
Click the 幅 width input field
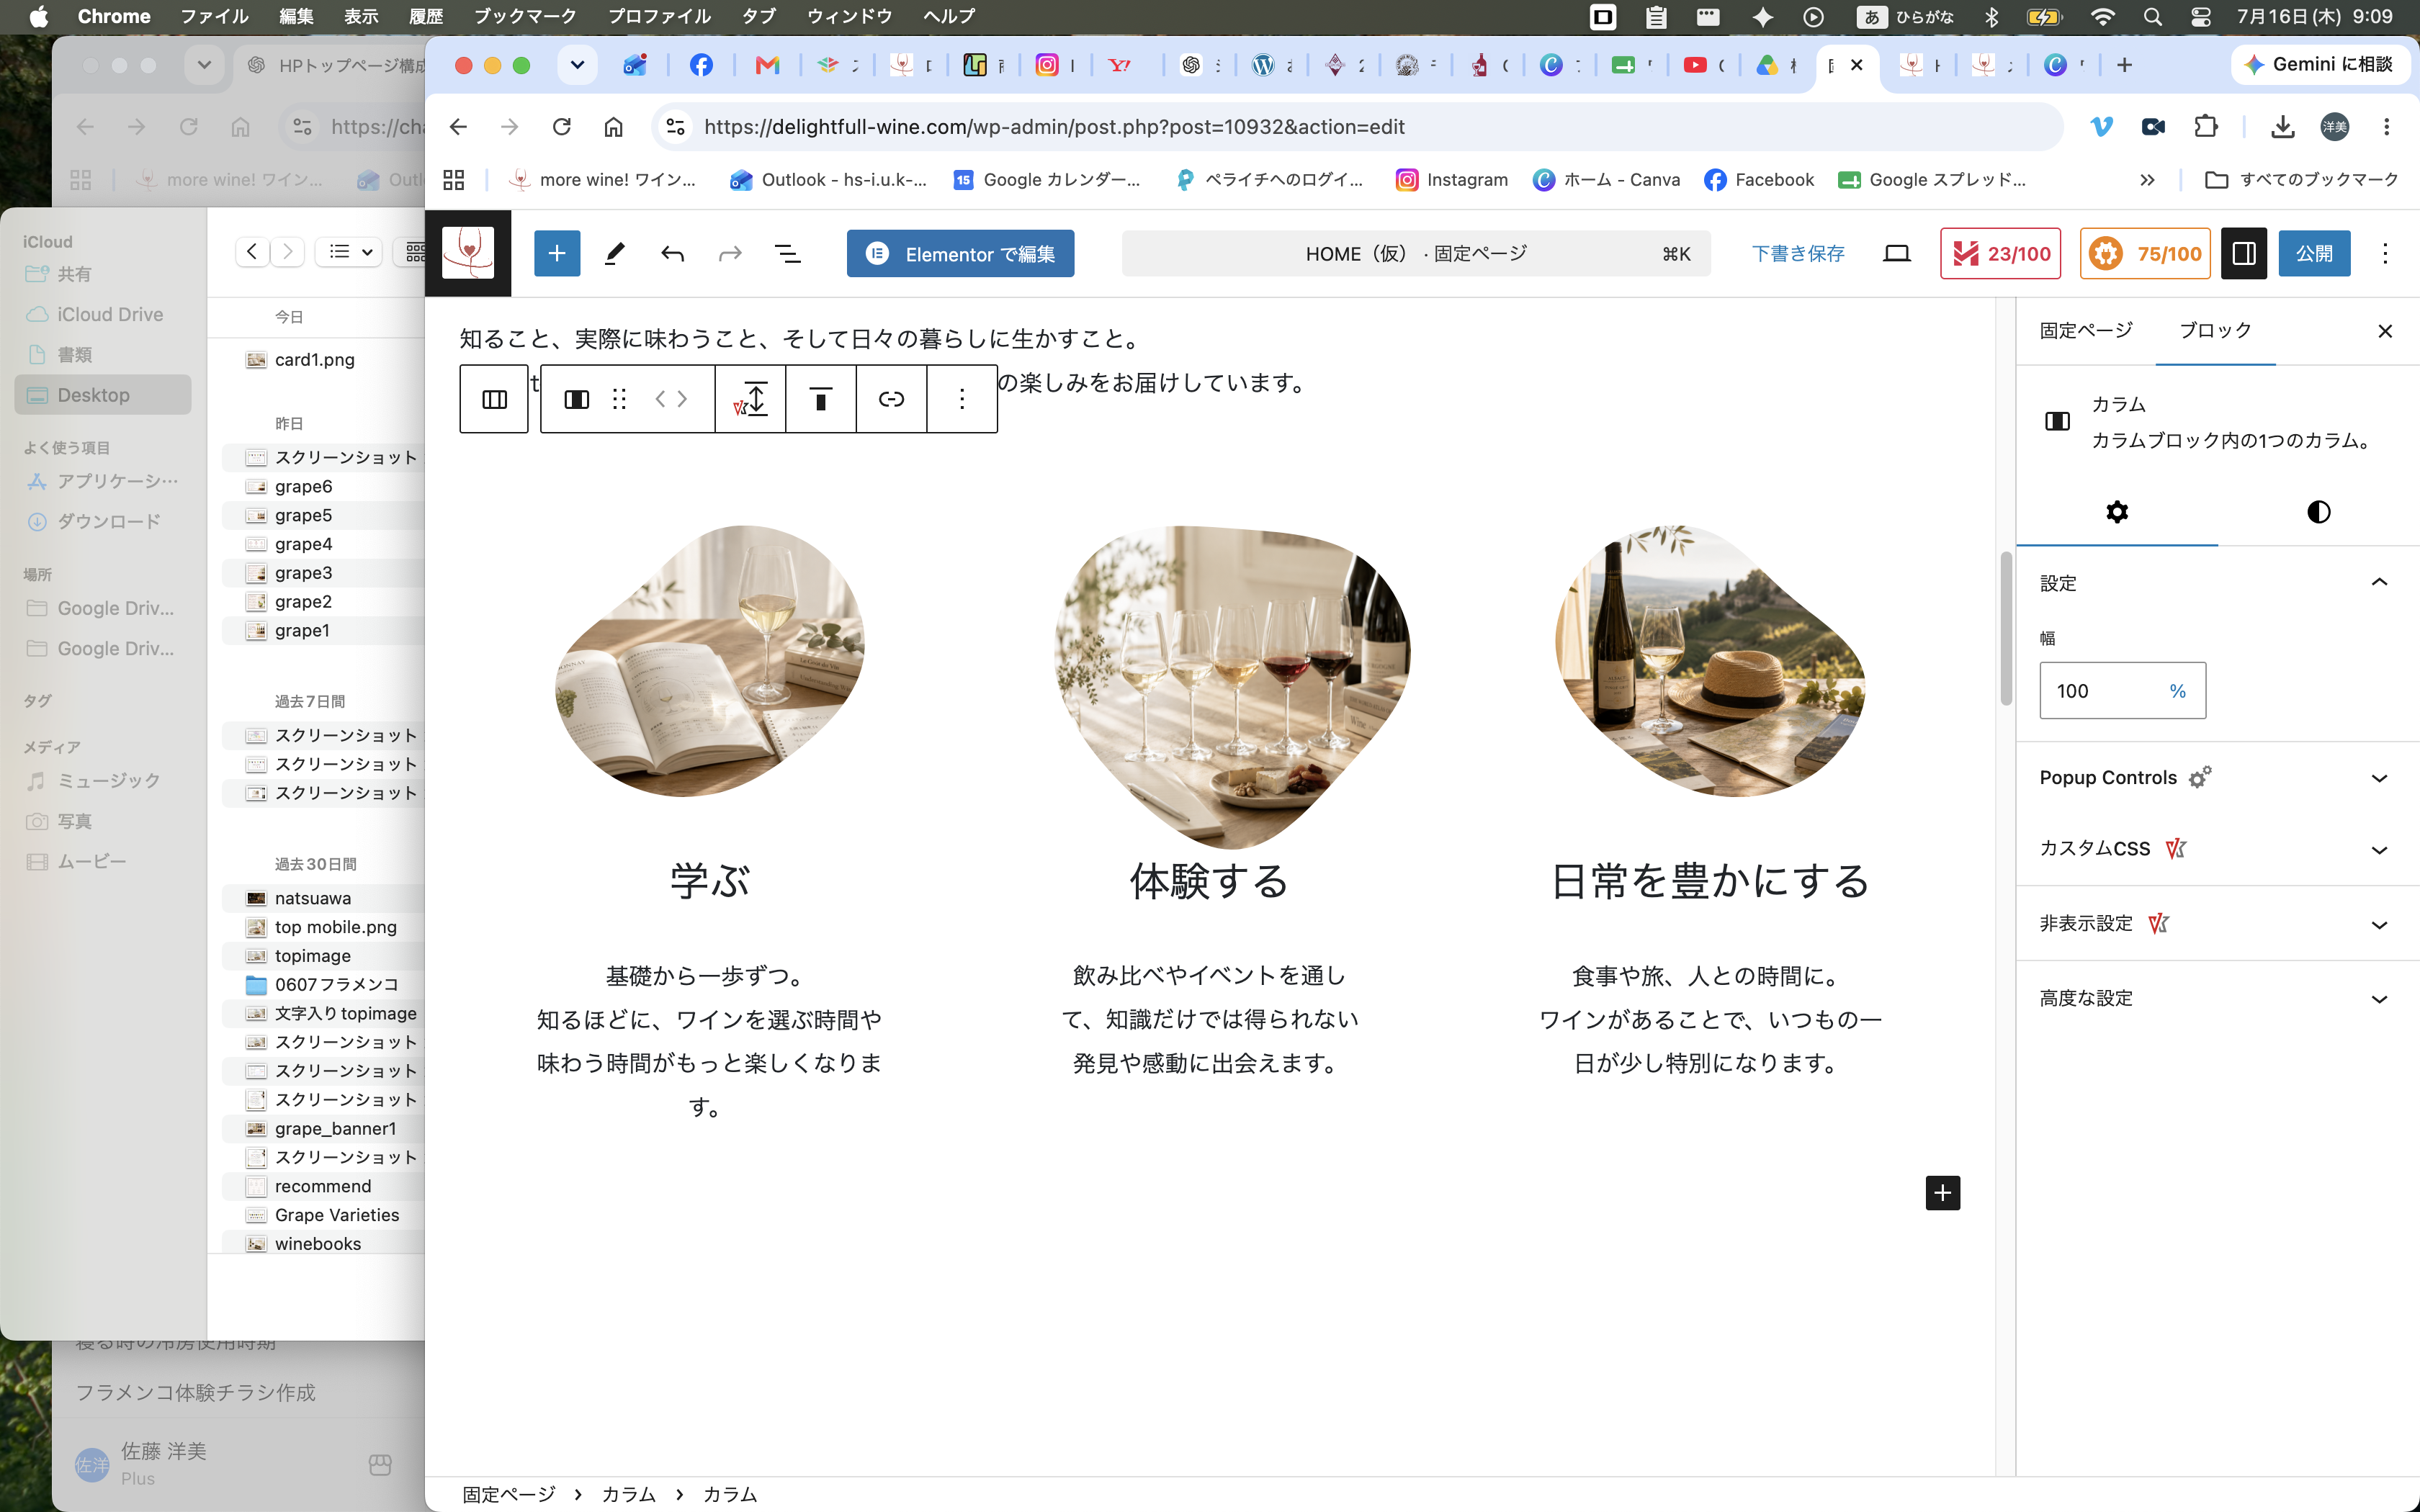(x=2122, y=691)
